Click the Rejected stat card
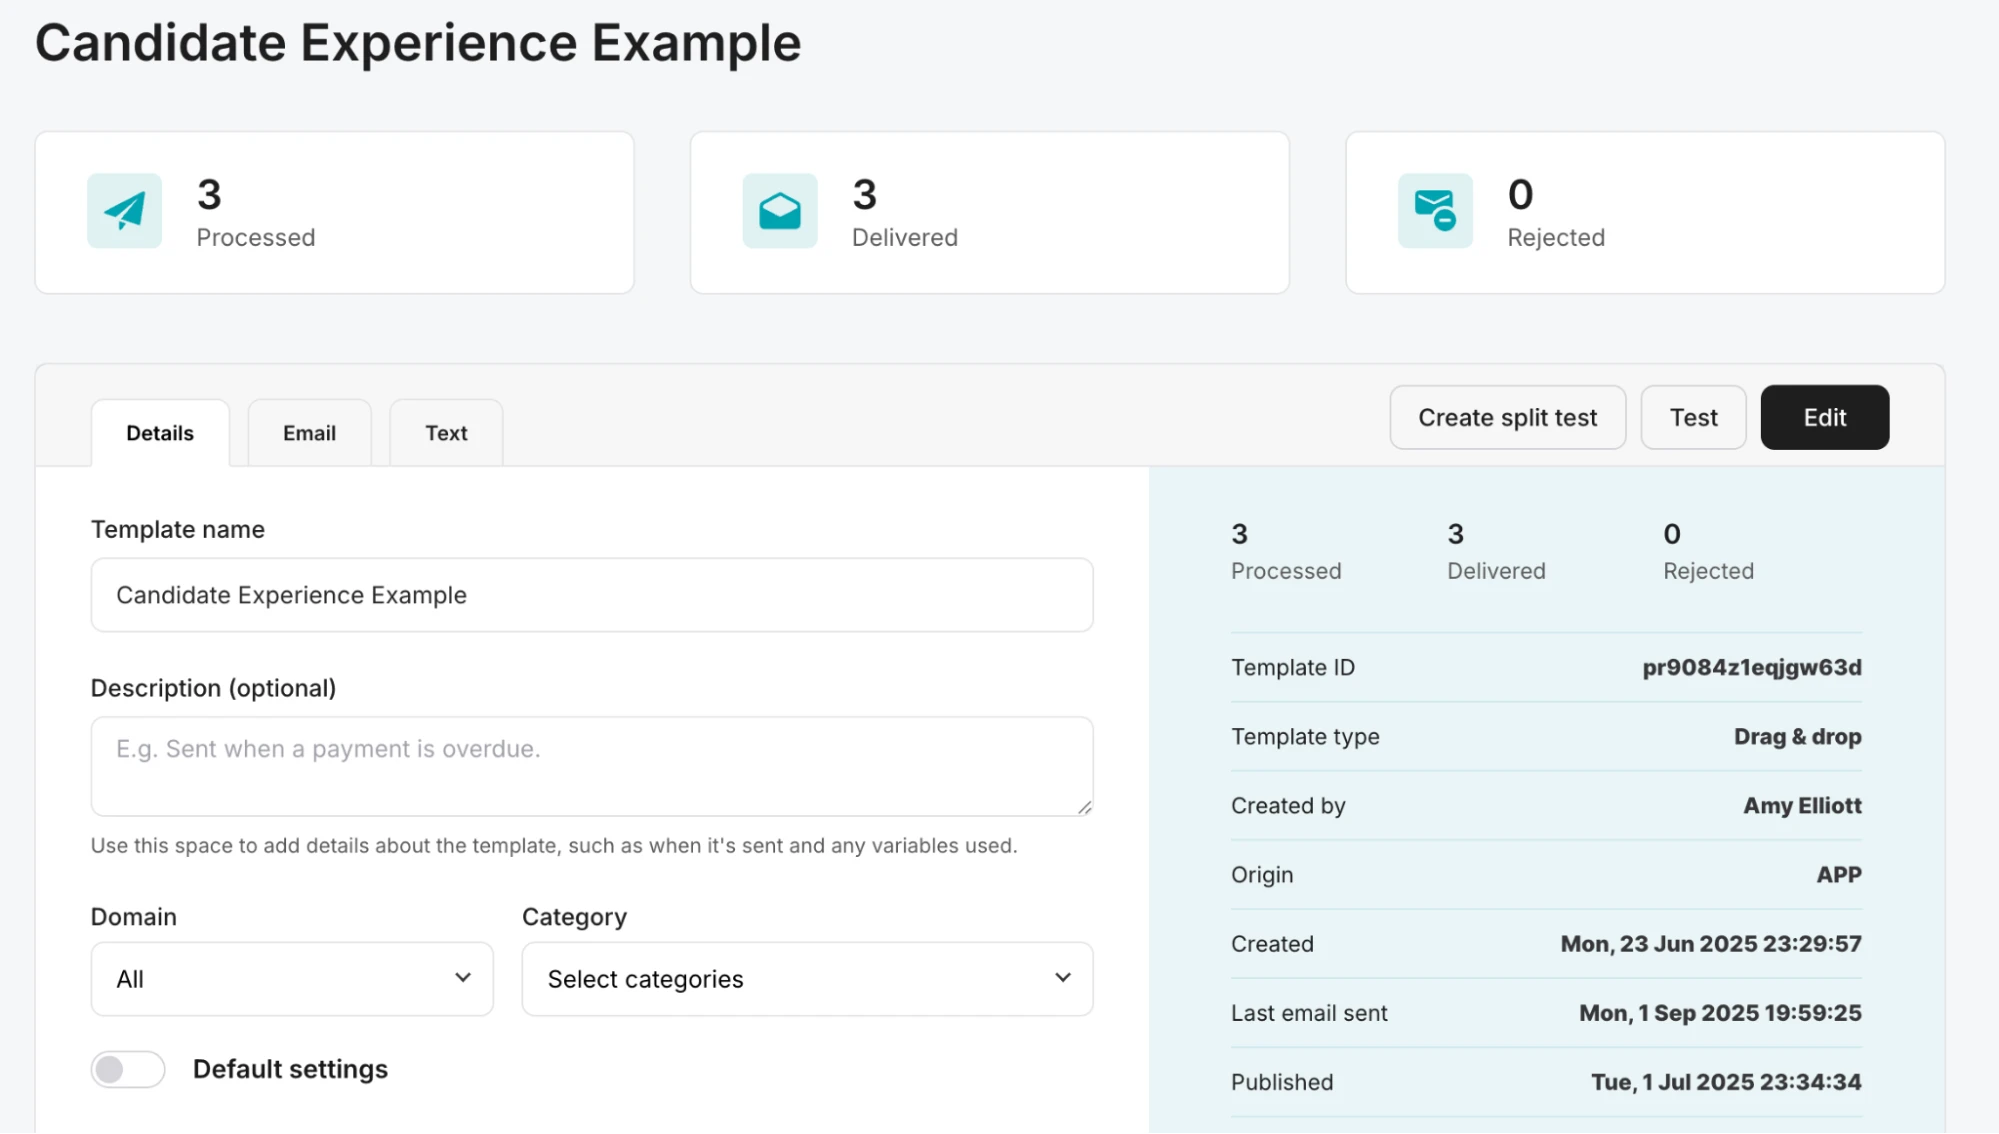The width and height of the screenshot is (1999, 1134). click(1643, 212)
